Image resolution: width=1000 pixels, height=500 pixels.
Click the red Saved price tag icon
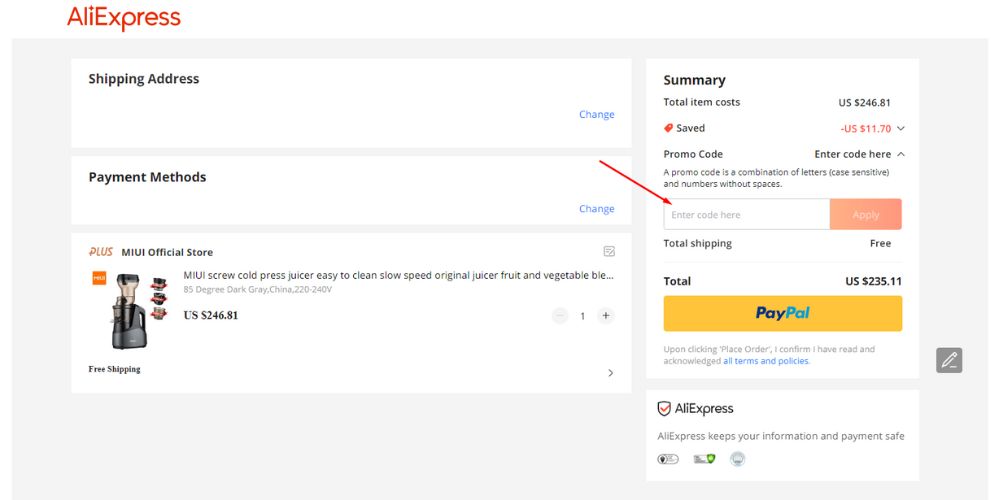[668, 128]
